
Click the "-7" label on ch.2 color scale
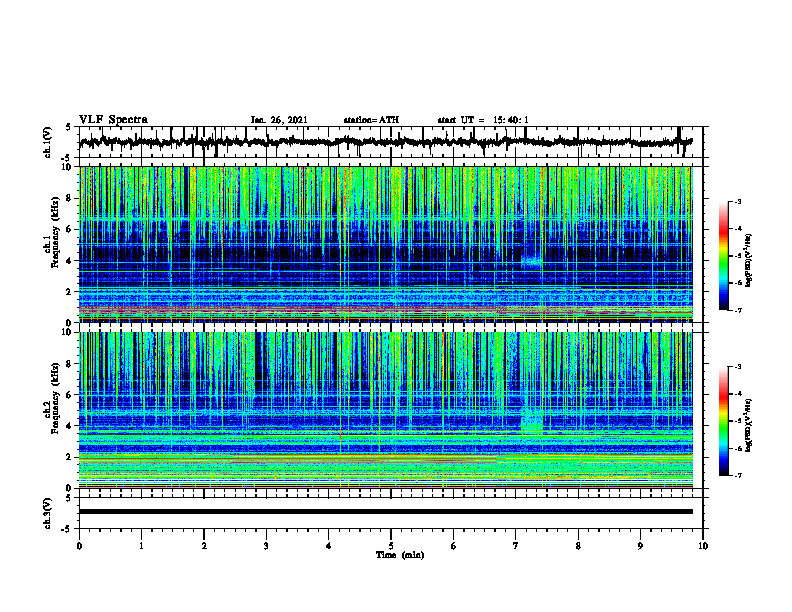[737, 475]
